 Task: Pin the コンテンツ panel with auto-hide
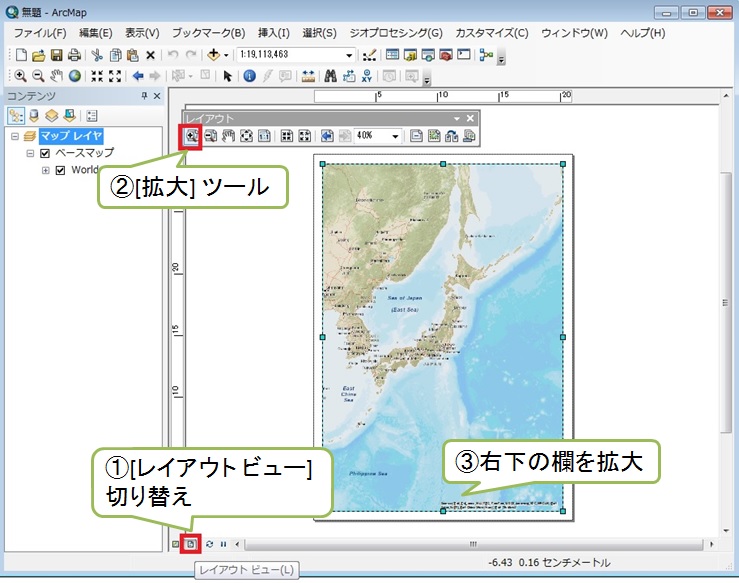point(143,95)
